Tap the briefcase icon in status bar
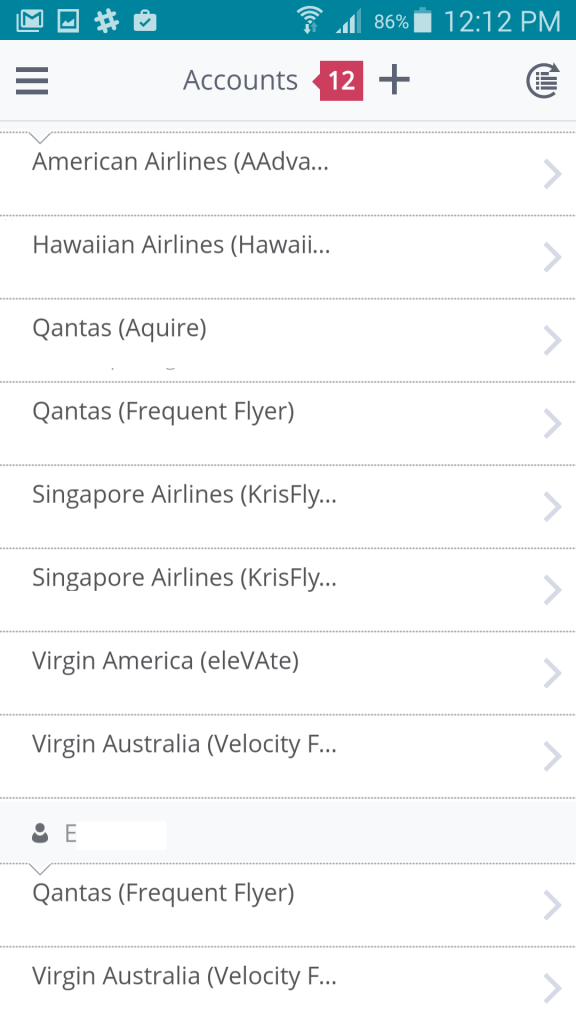The width and height of the screenshot is (576, 1024). tap(145, 21)
